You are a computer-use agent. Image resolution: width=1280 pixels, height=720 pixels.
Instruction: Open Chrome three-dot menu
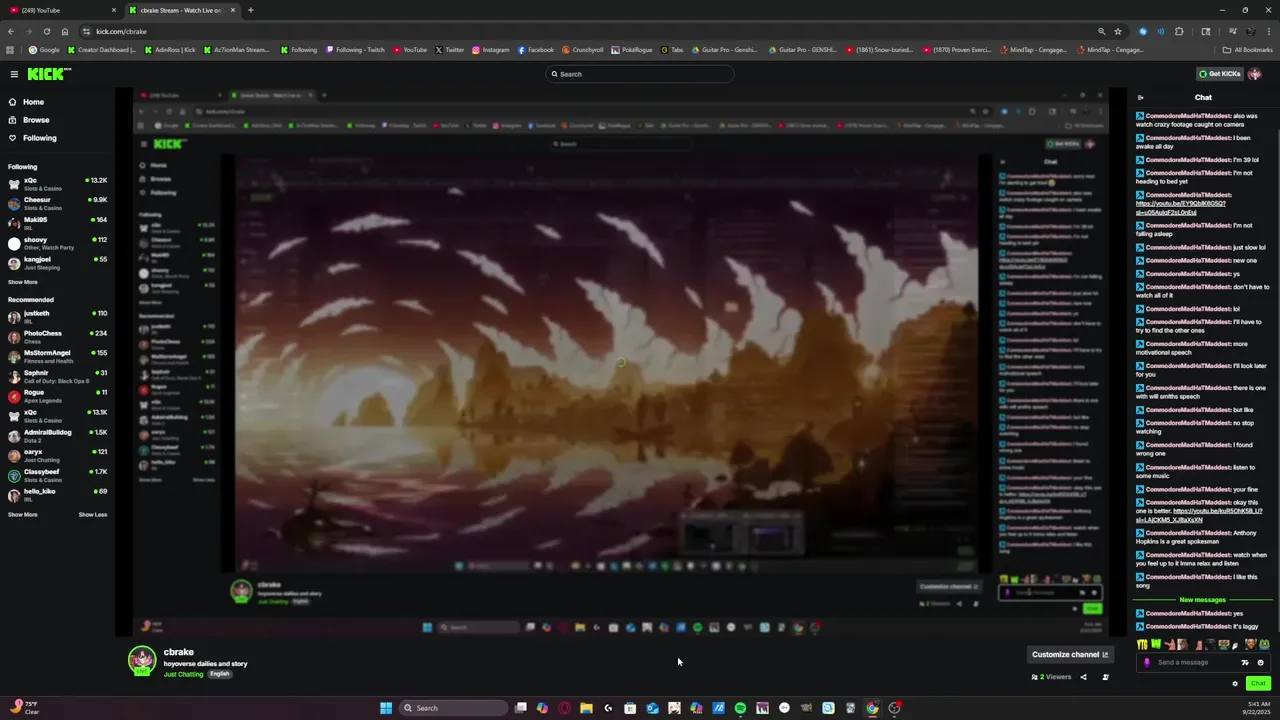pyautogui.click(x=1267, y=31)
